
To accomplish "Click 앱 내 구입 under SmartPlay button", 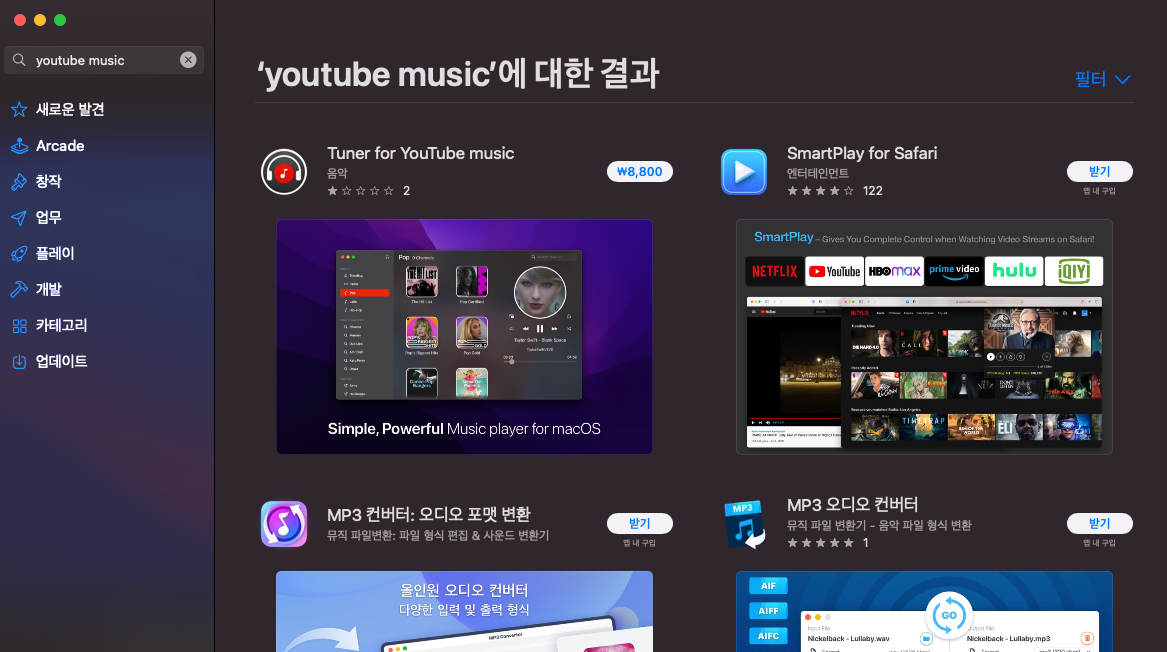I will 1099,191.
